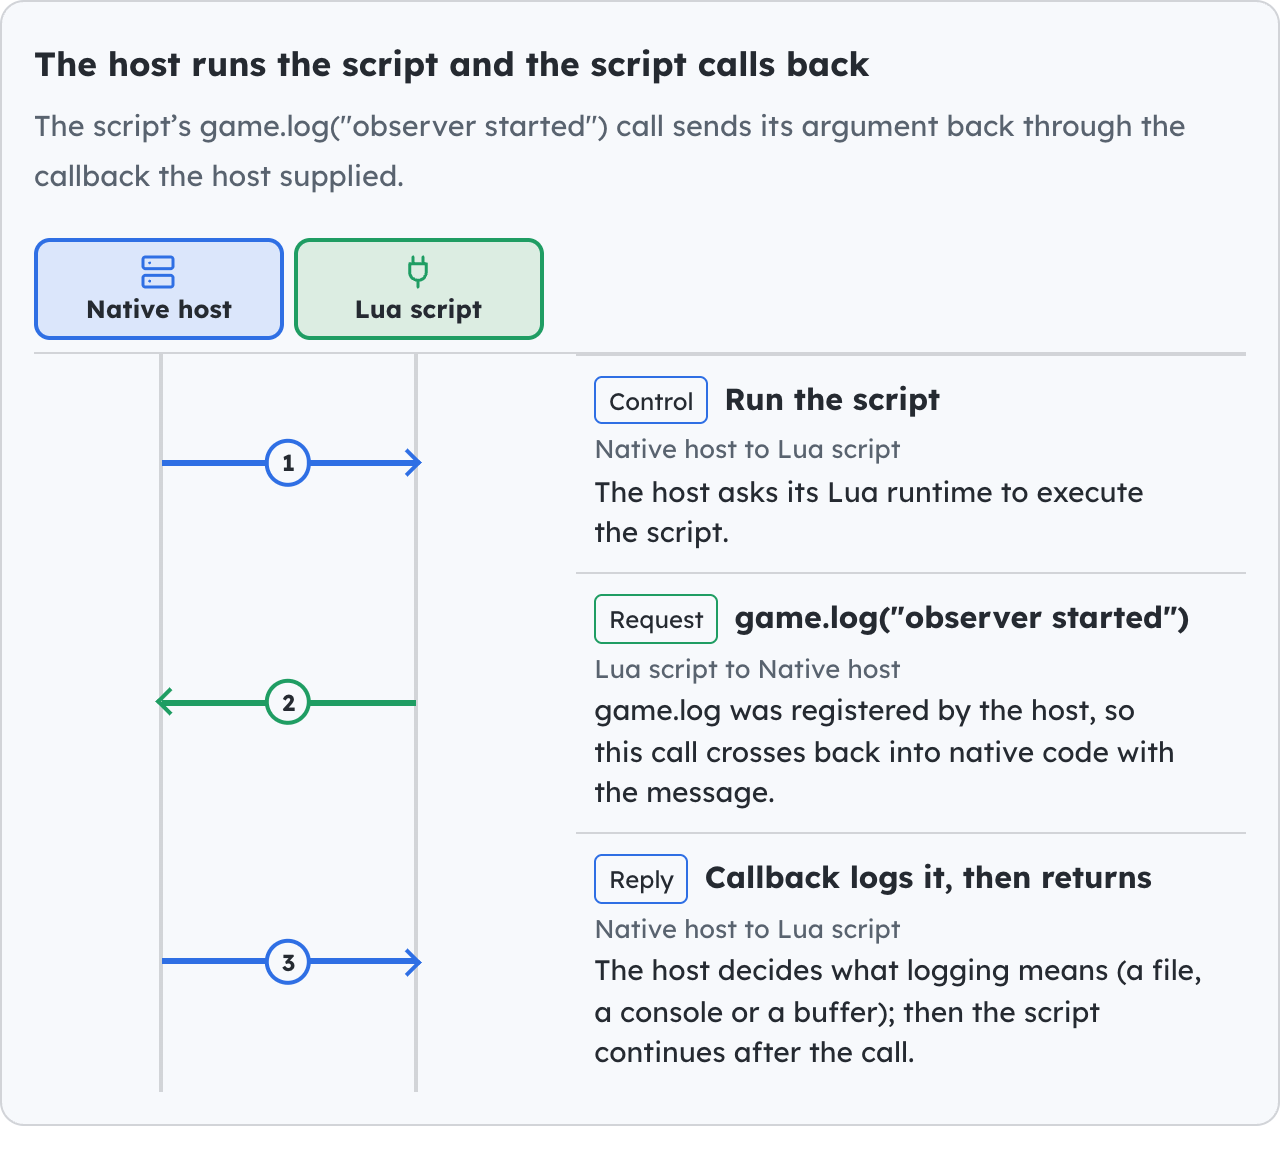The height and width of the screenshot is (1166, 1280).
Task: Select step 3 circle marker
Action: [288, 962]
